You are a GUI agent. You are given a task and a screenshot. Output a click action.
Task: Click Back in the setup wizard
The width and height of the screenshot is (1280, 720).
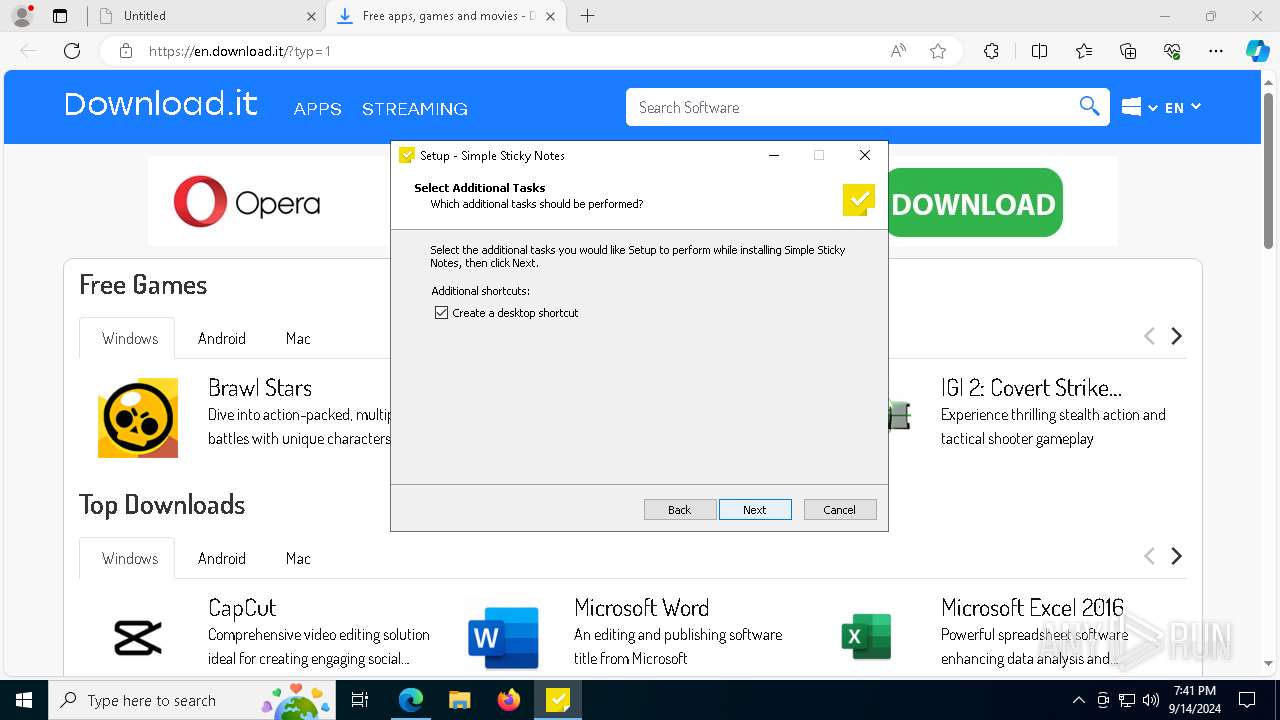680,509
